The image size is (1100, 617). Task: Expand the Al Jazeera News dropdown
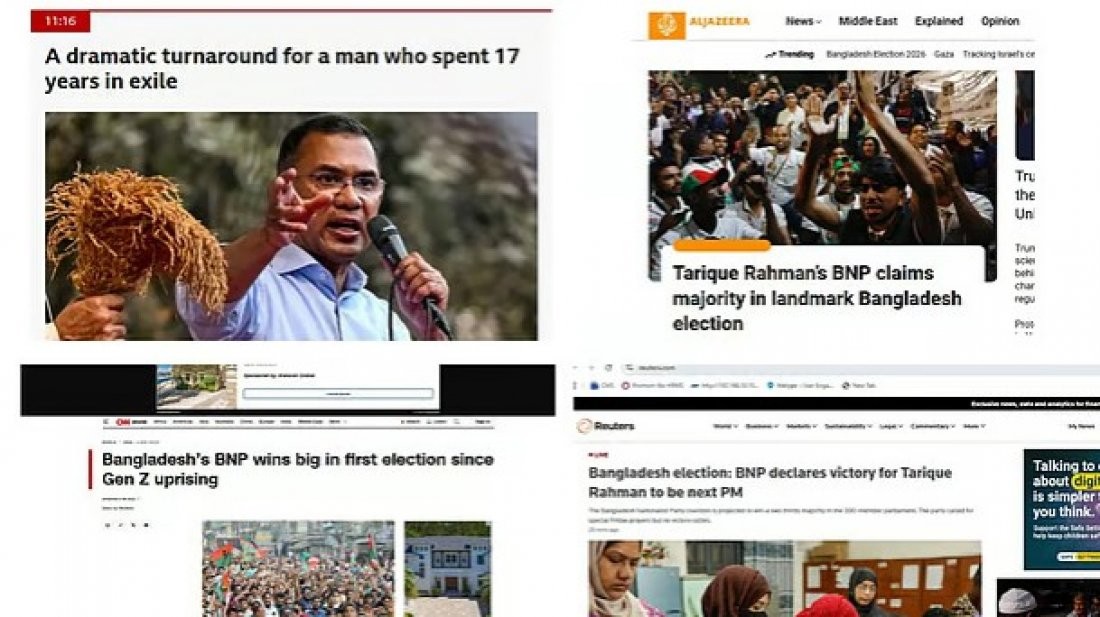803,21
